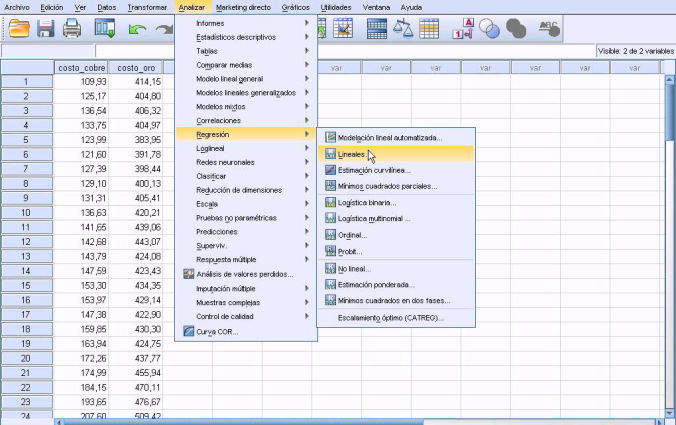Select the show all variables gray circles icon
Viewport: 676px width, 425px height.
coord(516,29)
